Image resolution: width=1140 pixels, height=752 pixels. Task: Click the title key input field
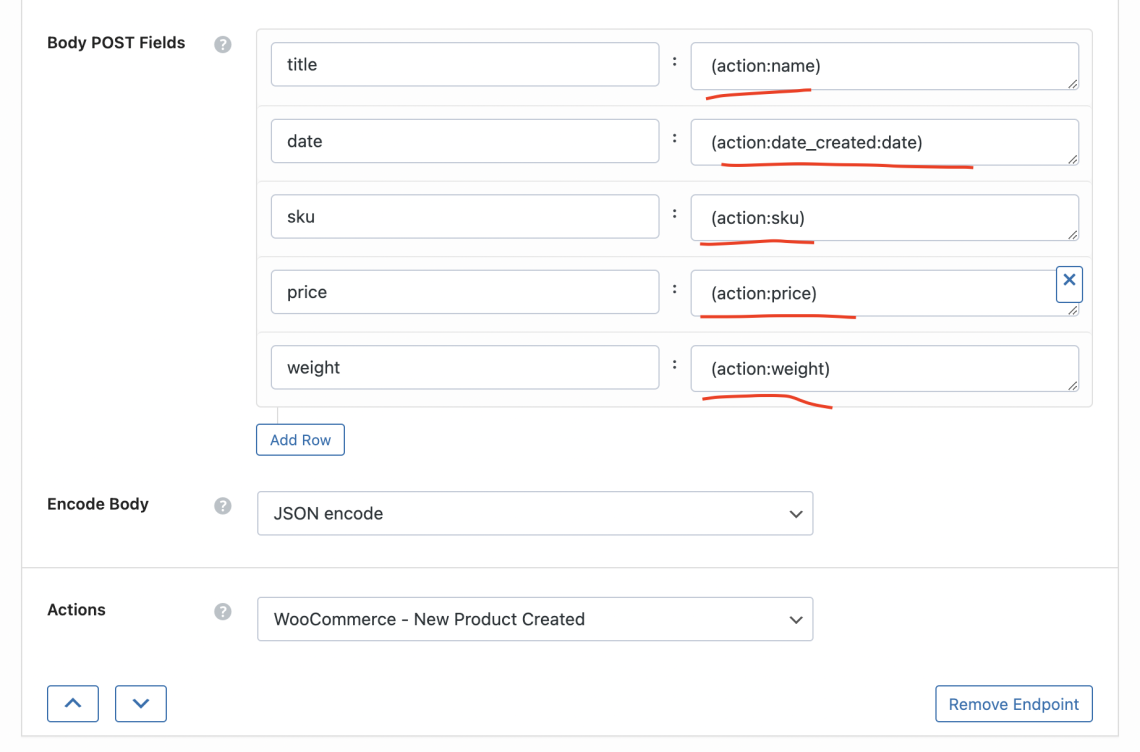(464, 64)
